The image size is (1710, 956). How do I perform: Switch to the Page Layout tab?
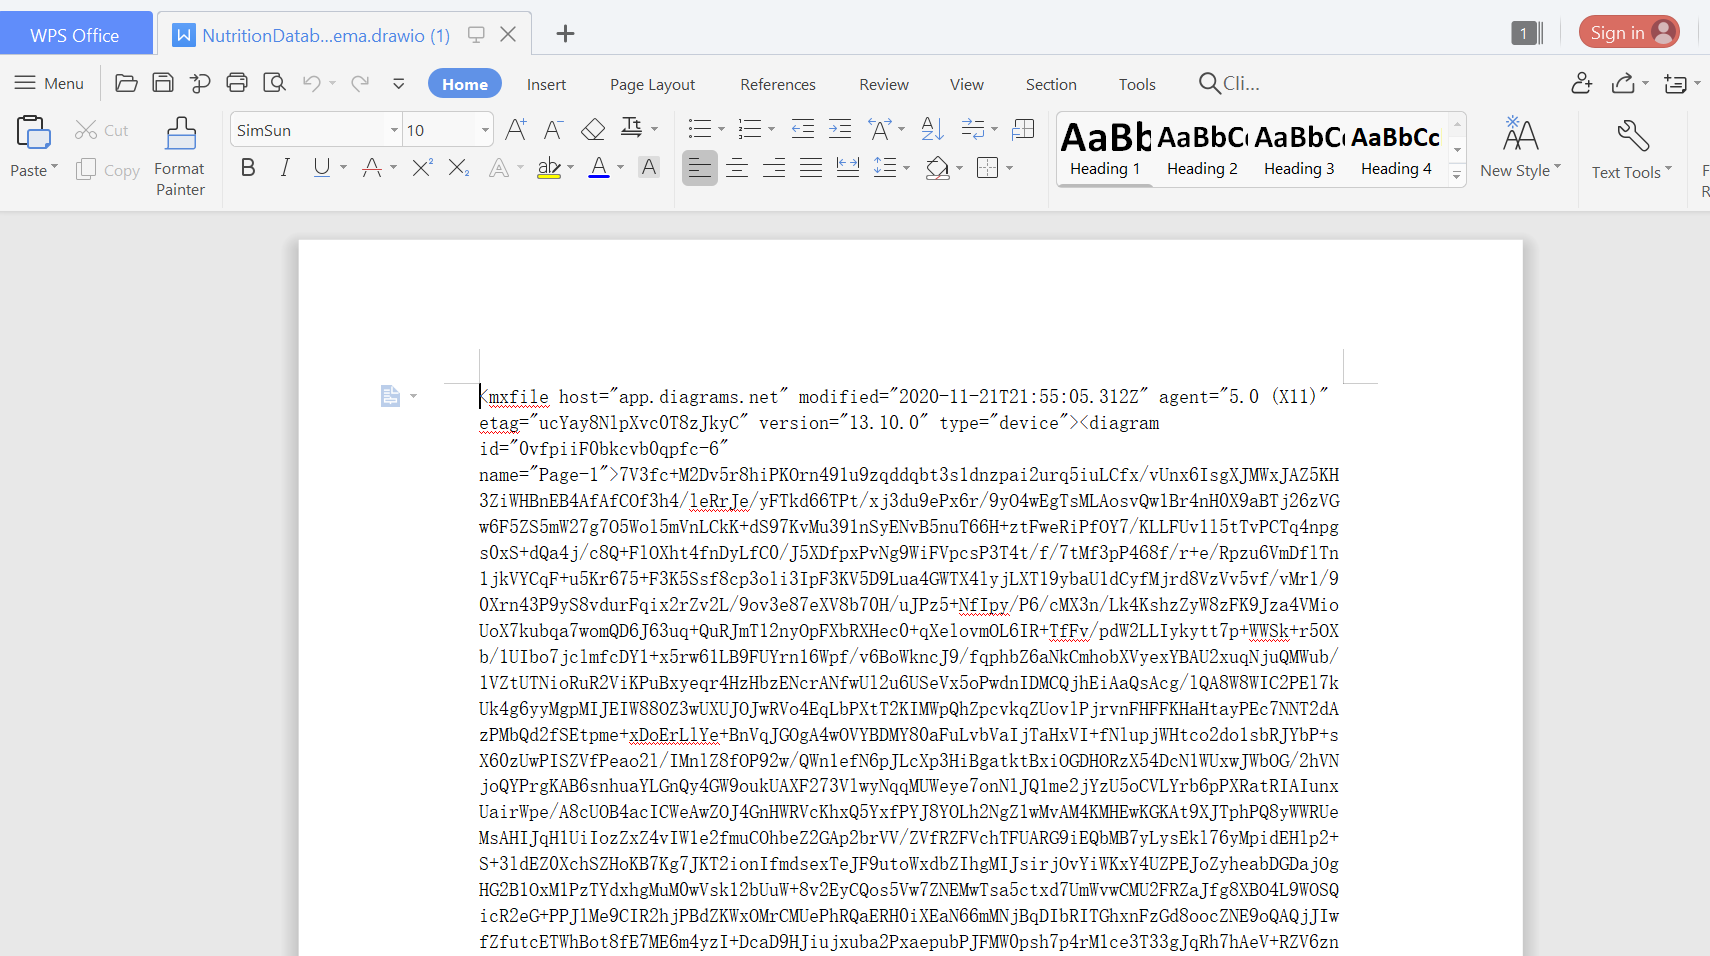[x=652, y=84]
